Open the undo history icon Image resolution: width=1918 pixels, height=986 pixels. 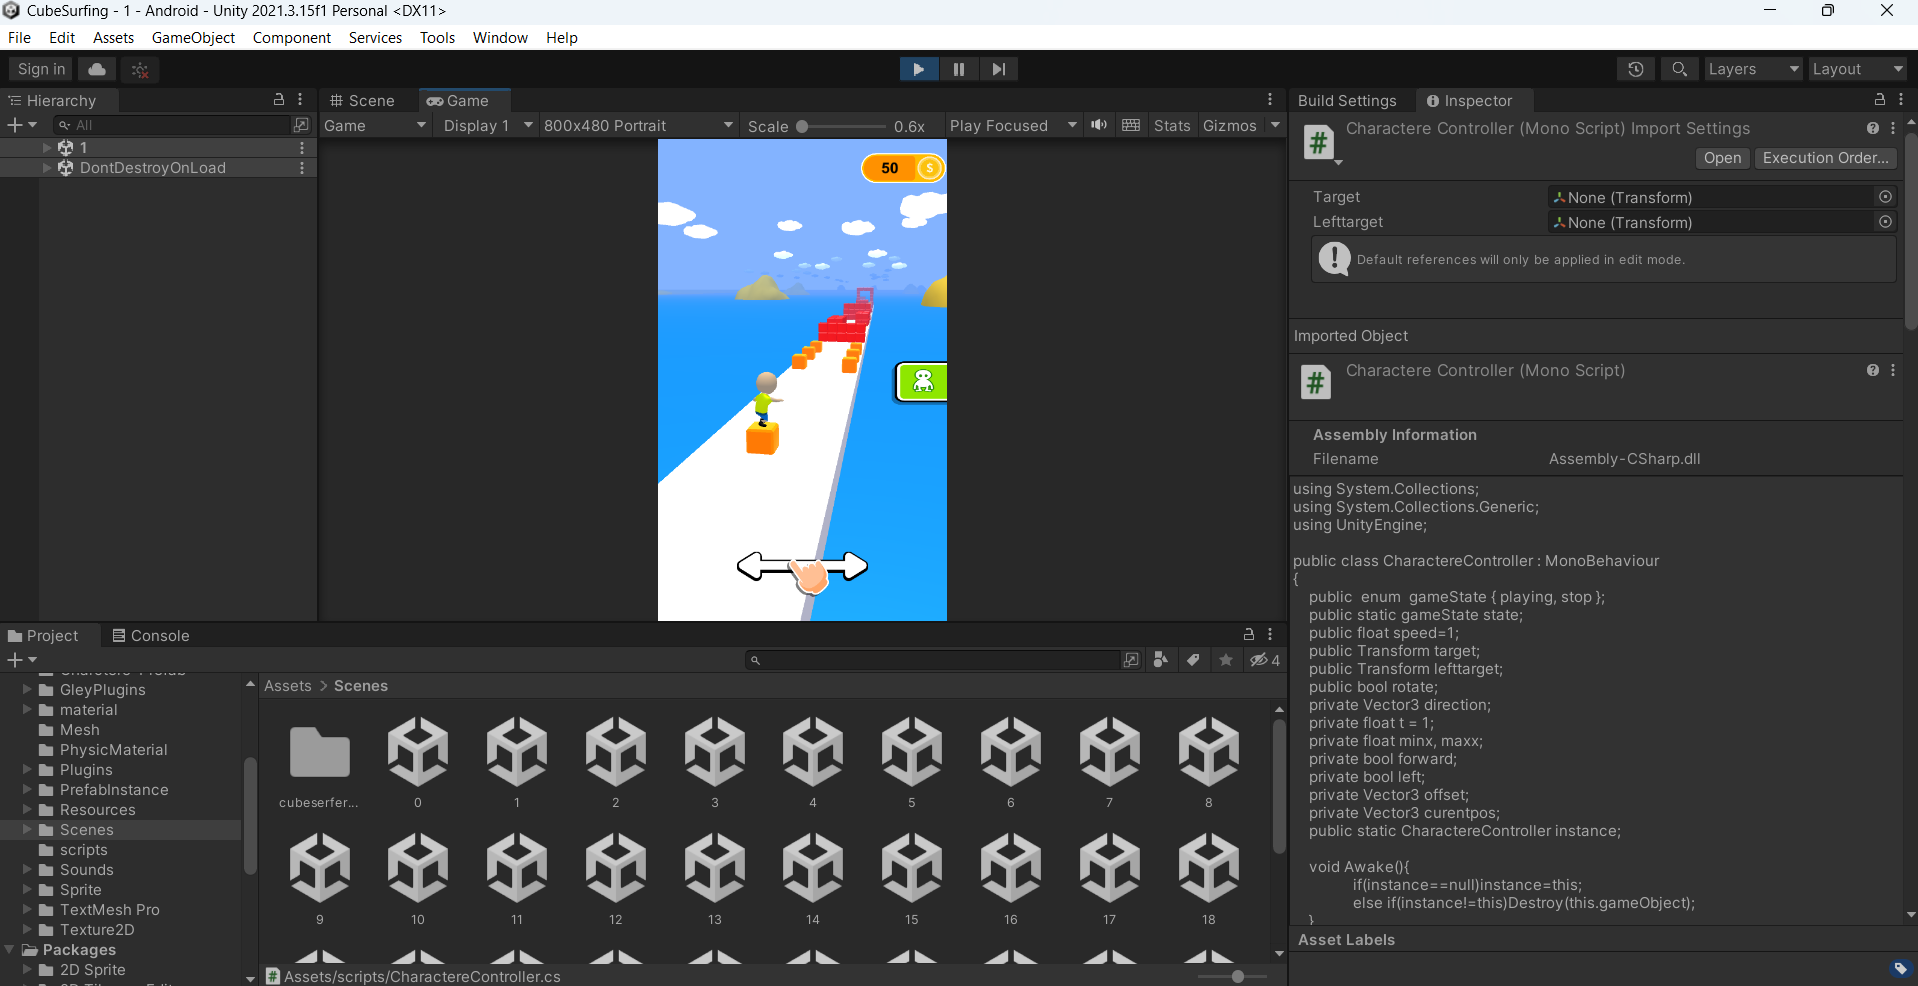point(1635,69)
